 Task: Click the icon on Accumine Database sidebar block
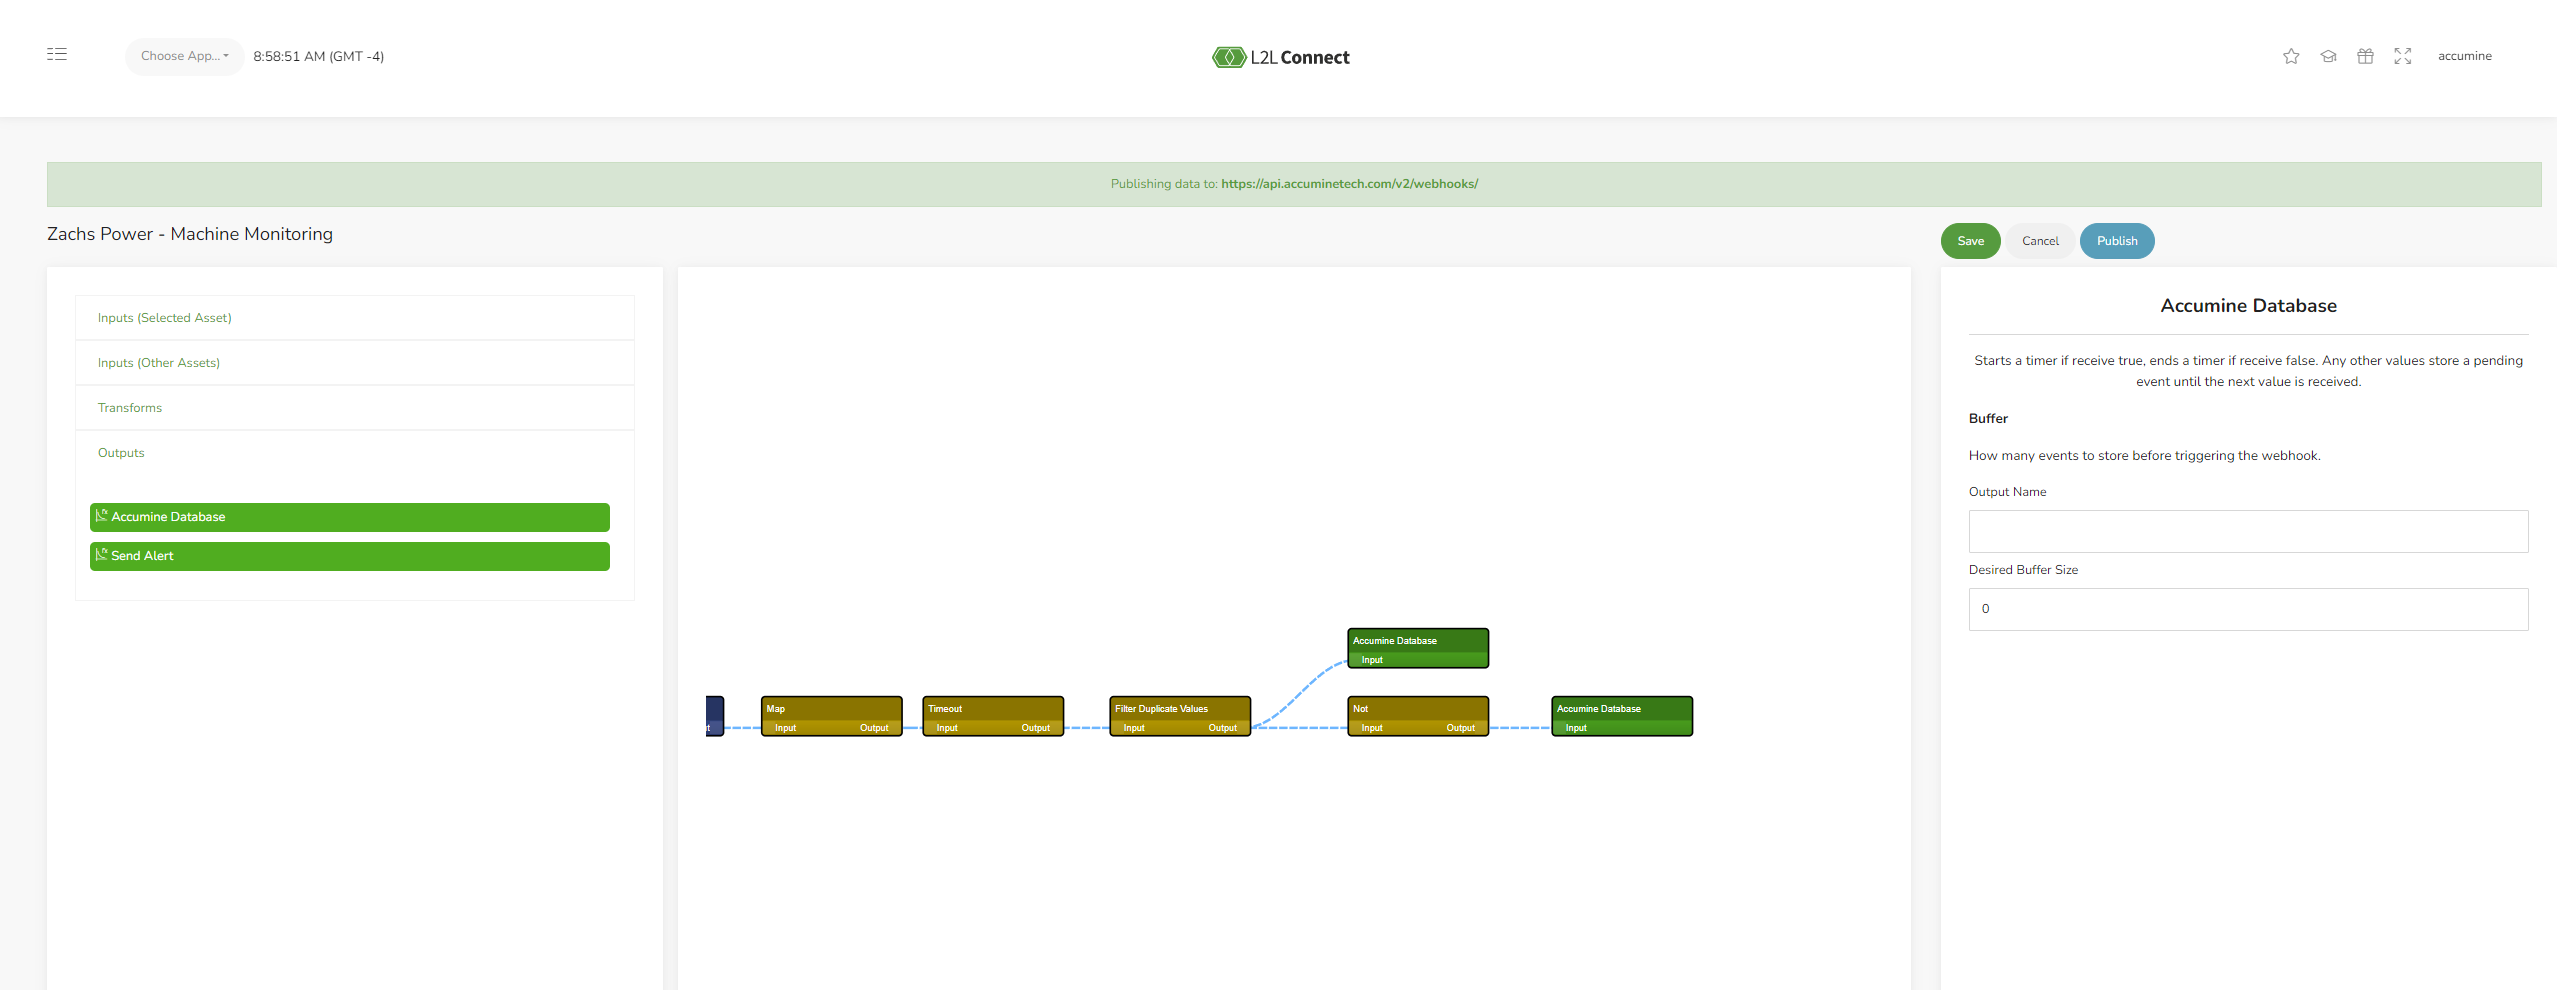[101, 516]
